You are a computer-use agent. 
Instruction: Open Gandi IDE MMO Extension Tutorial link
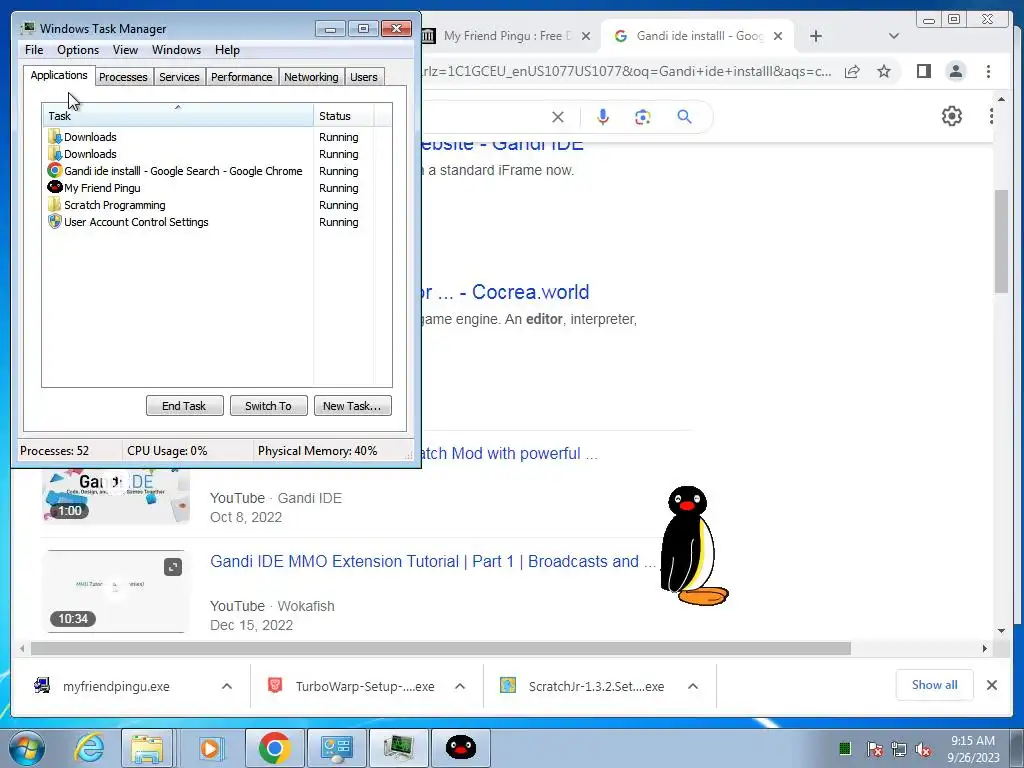(x=432, y=562)
